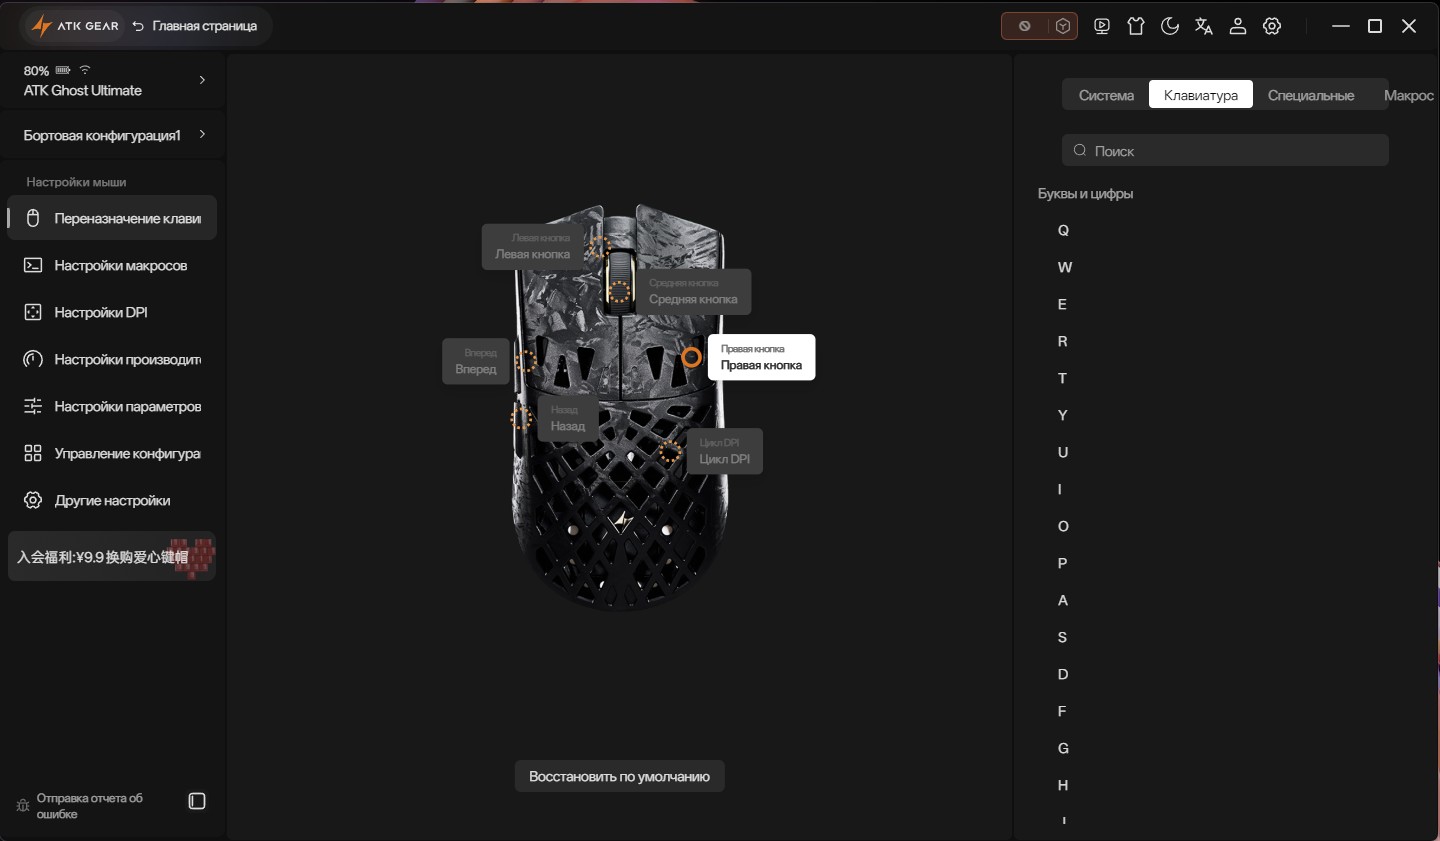
Task: Choose key D from the list
Action: tap(1063, 674)
